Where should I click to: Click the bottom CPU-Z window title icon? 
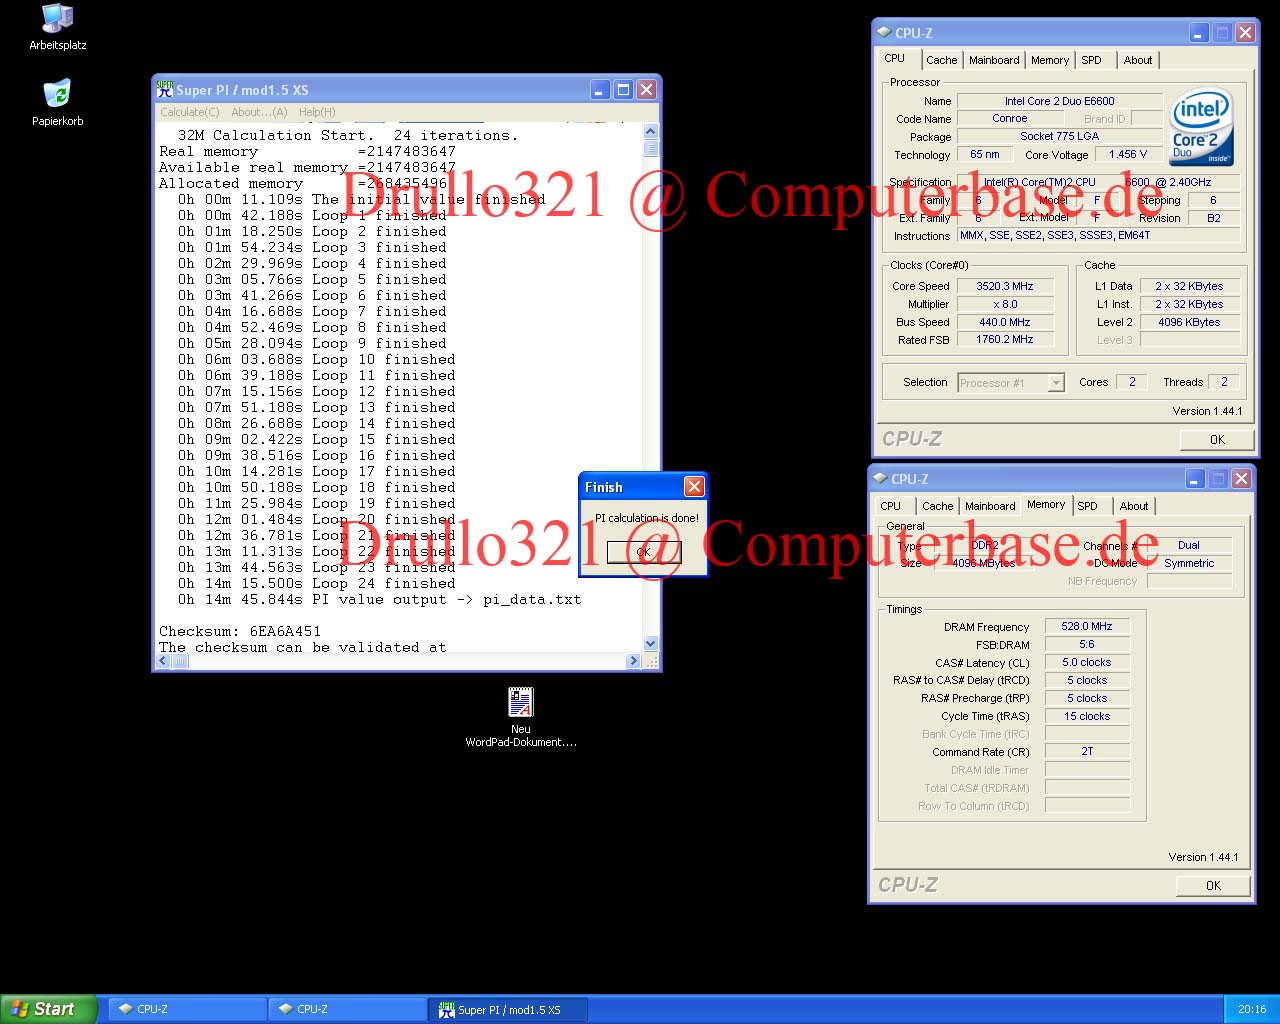[880, 478]
